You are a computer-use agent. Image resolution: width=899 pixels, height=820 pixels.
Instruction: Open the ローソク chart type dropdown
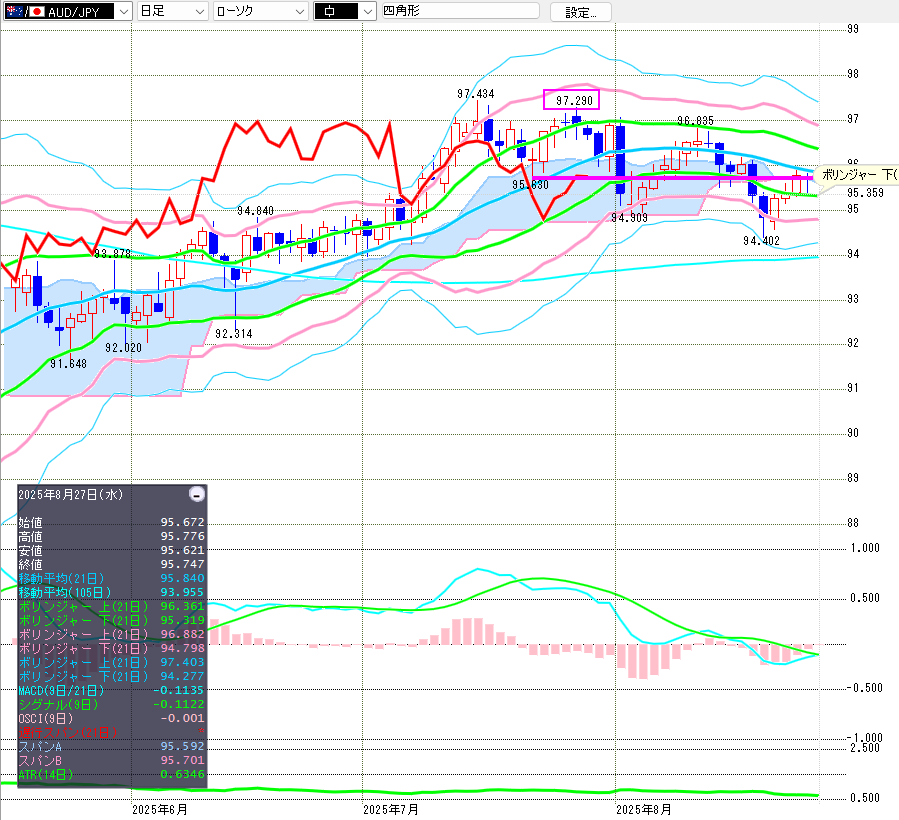click(x=261, y=11)
